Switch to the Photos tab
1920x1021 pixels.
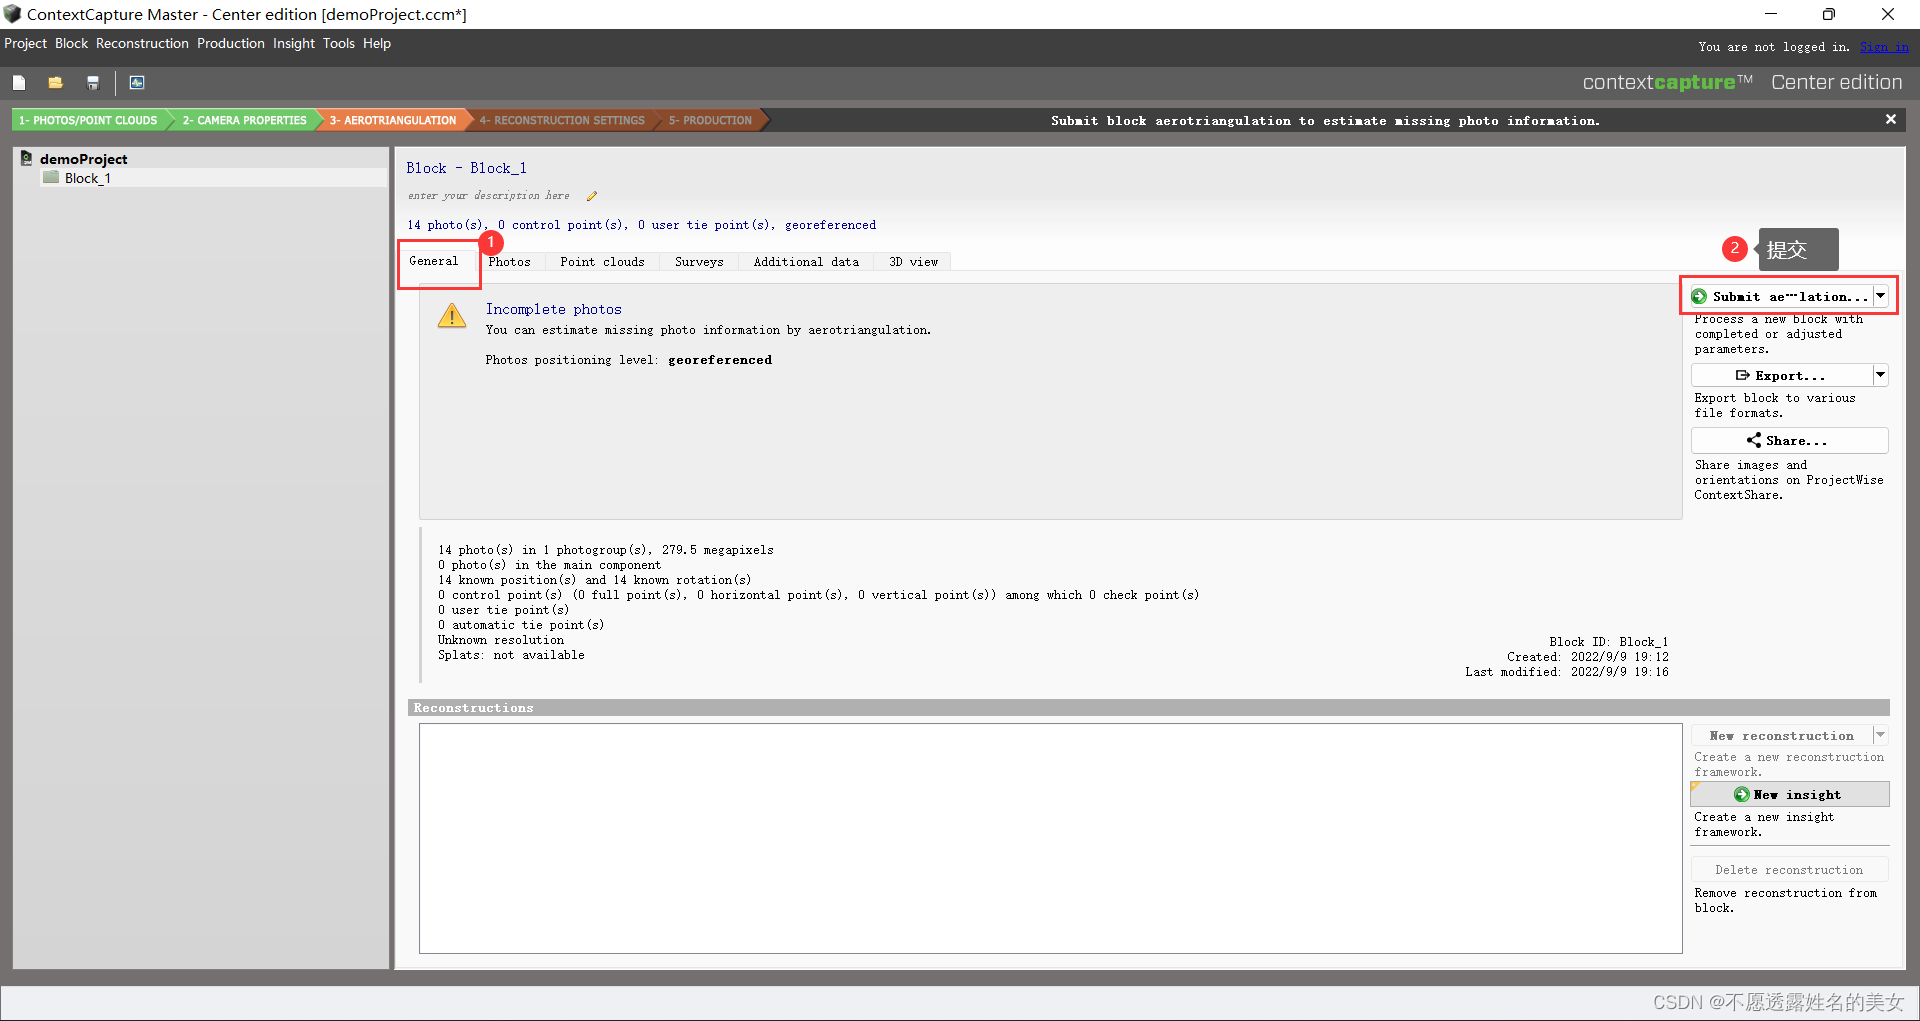pos(509,262)
